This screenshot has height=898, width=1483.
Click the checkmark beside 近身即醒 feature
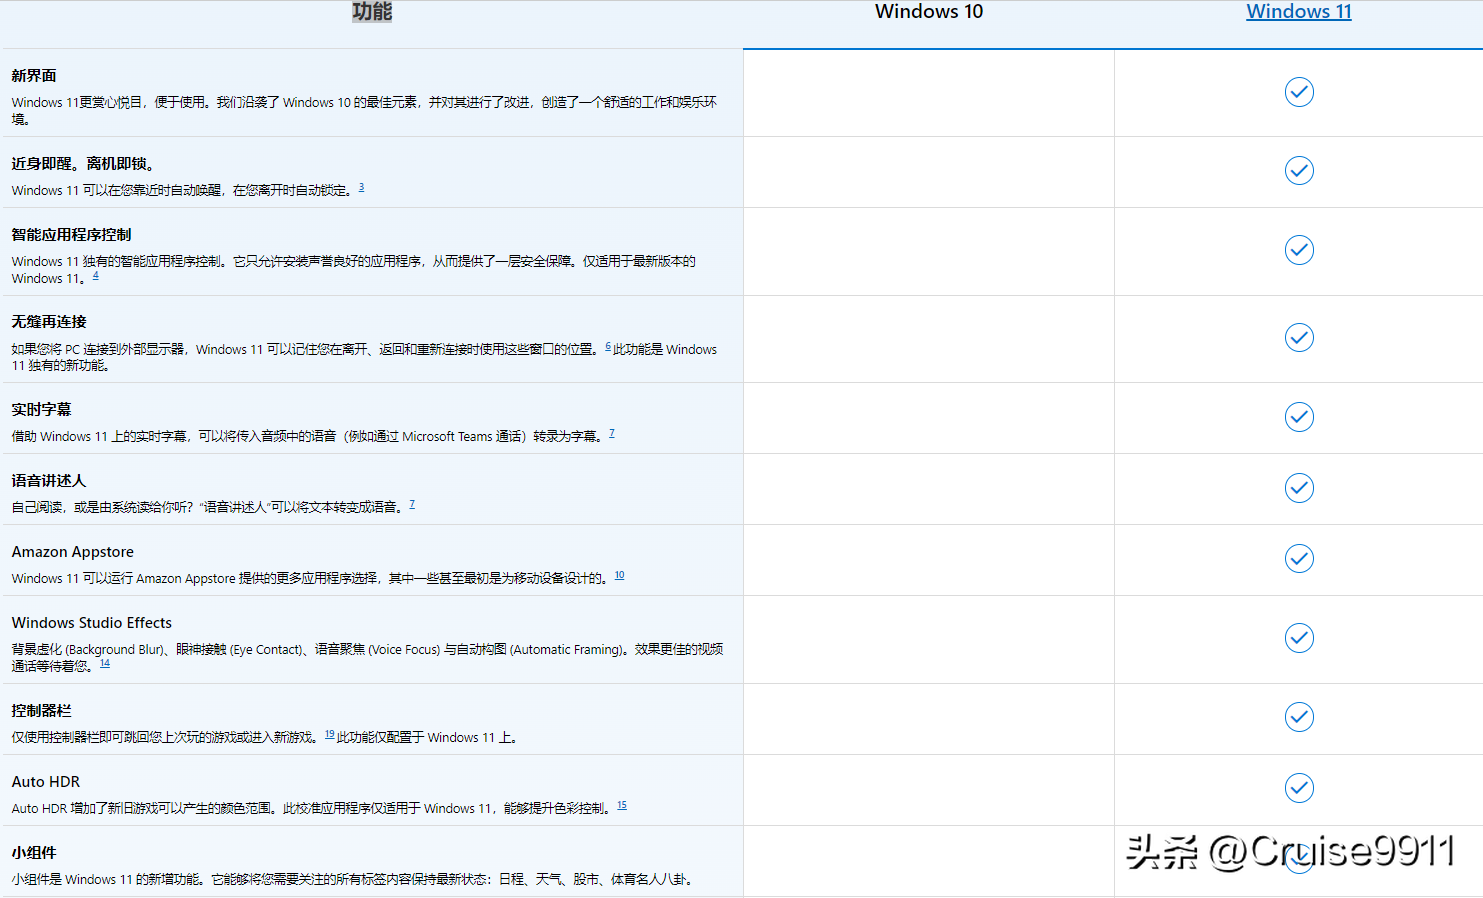pyautogui.click(x=1298, y=170)
